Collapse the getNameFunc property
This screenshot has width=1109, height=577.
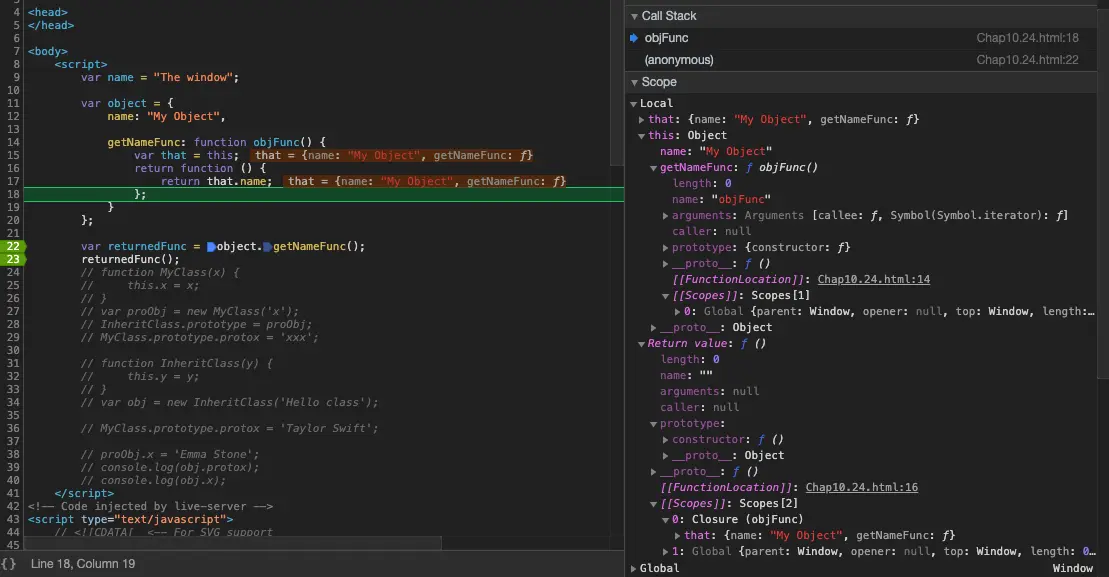654,168
